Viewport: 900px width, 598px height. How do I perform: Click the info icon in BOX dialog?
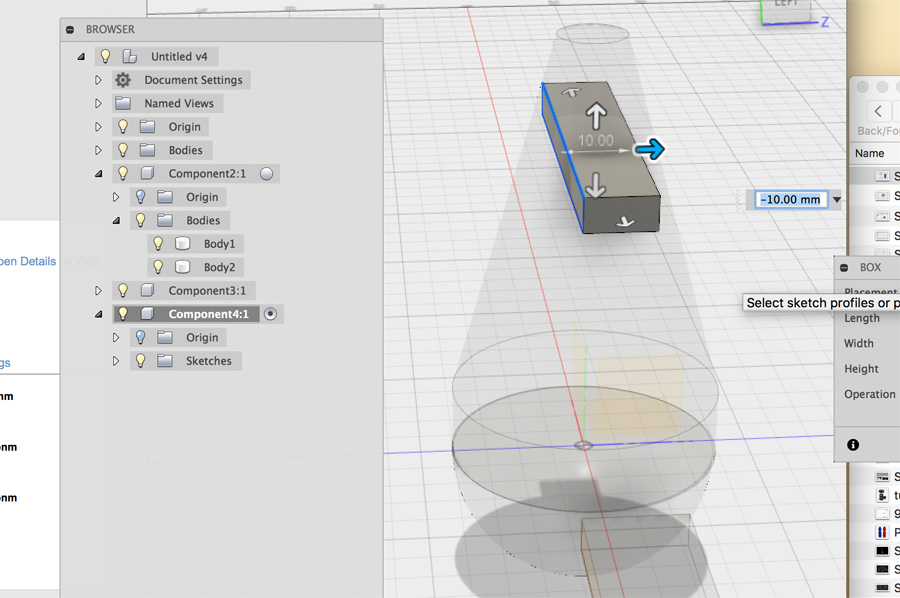coord(853,445)
